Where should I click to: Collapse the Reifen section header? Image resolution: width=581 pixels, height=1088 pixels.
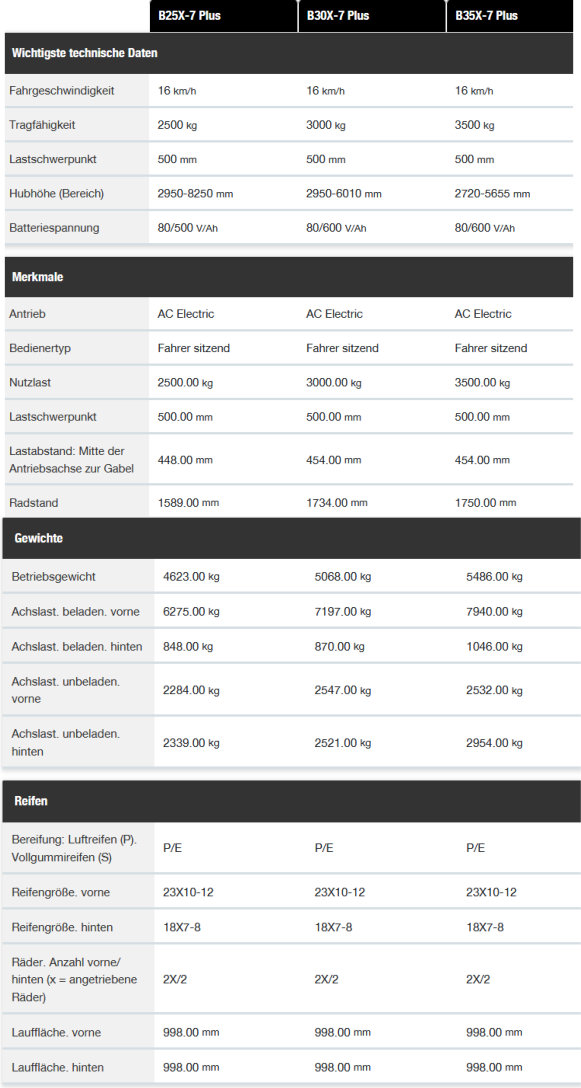[x=292, y=801]
